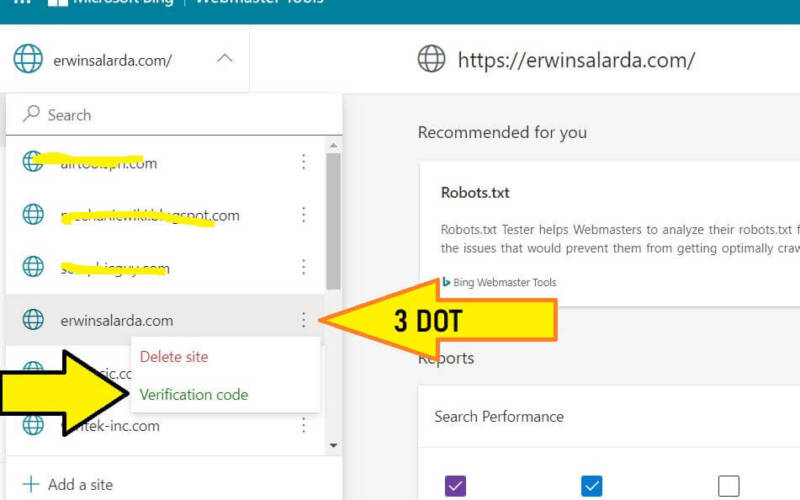800x500 pixels.
Task: Select Delete site from the context menu
Action: pos(174,357)
